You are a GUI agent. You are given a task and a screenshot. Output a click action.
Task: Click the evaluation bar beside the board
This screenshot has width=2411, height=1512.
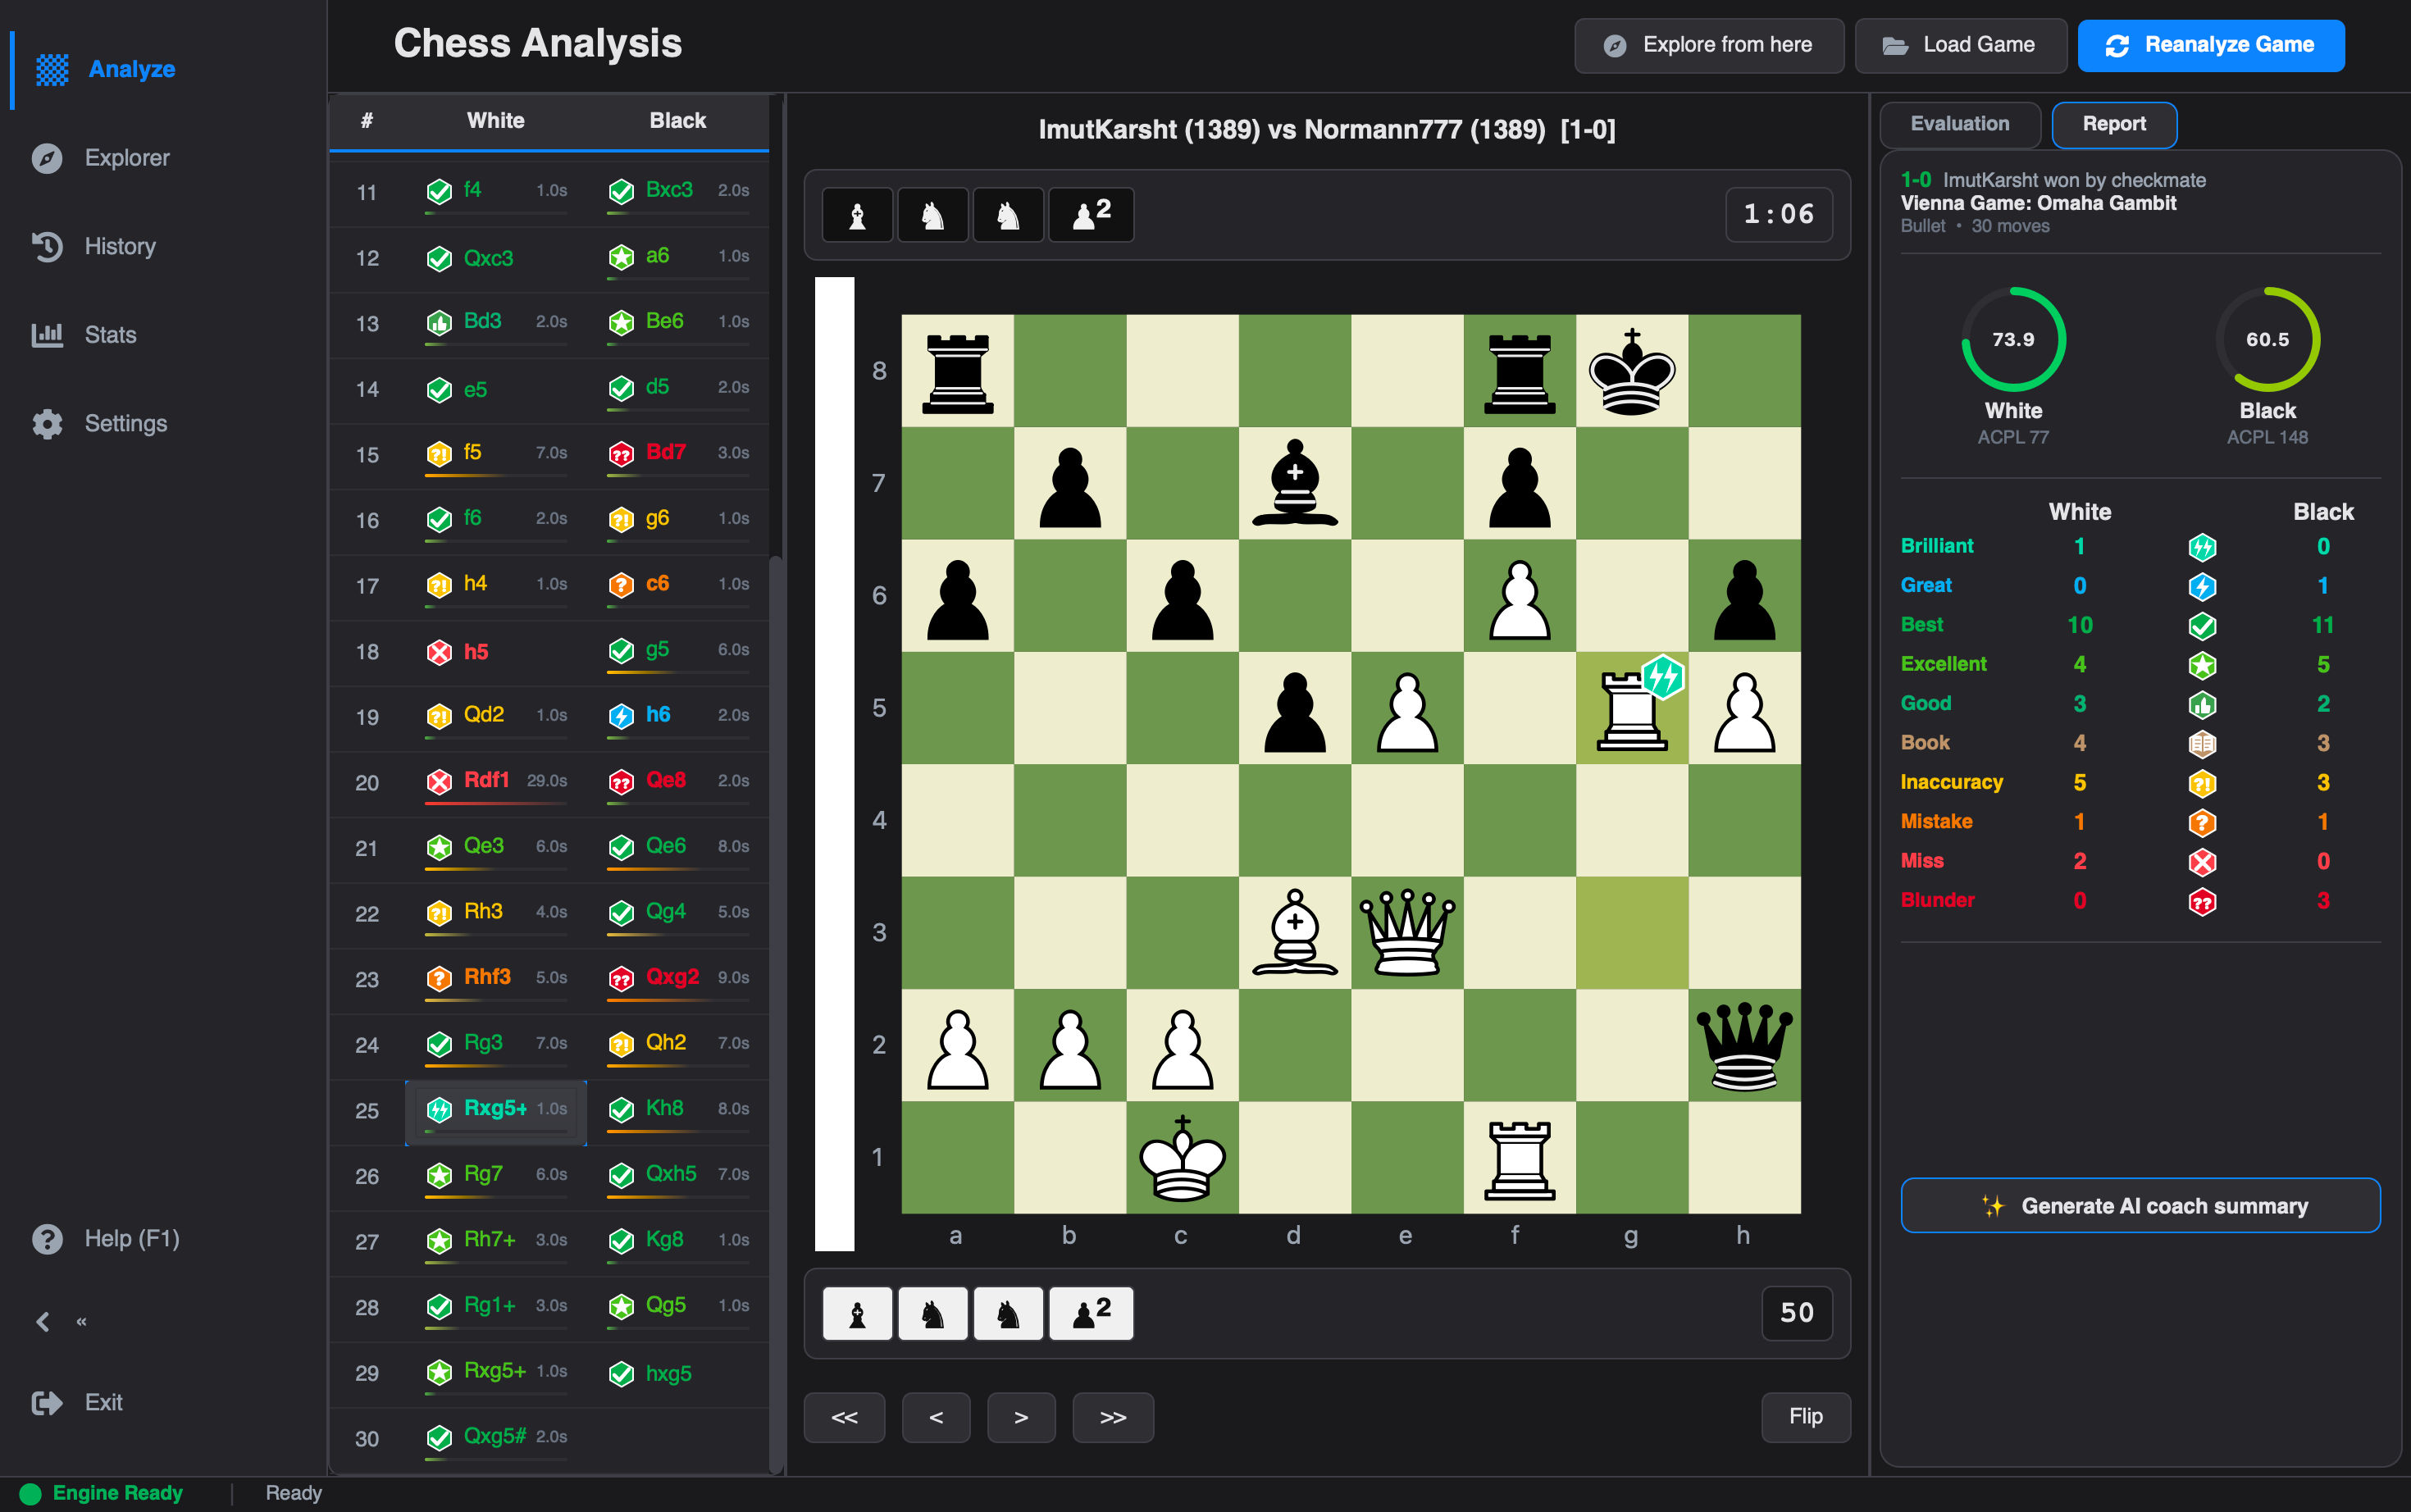tap(834, 764)
